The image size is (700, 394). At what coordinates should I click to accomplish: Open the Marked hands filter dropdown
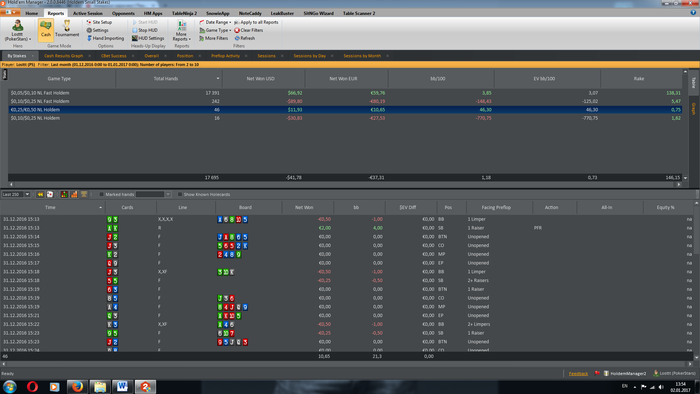tap(168, 194)
